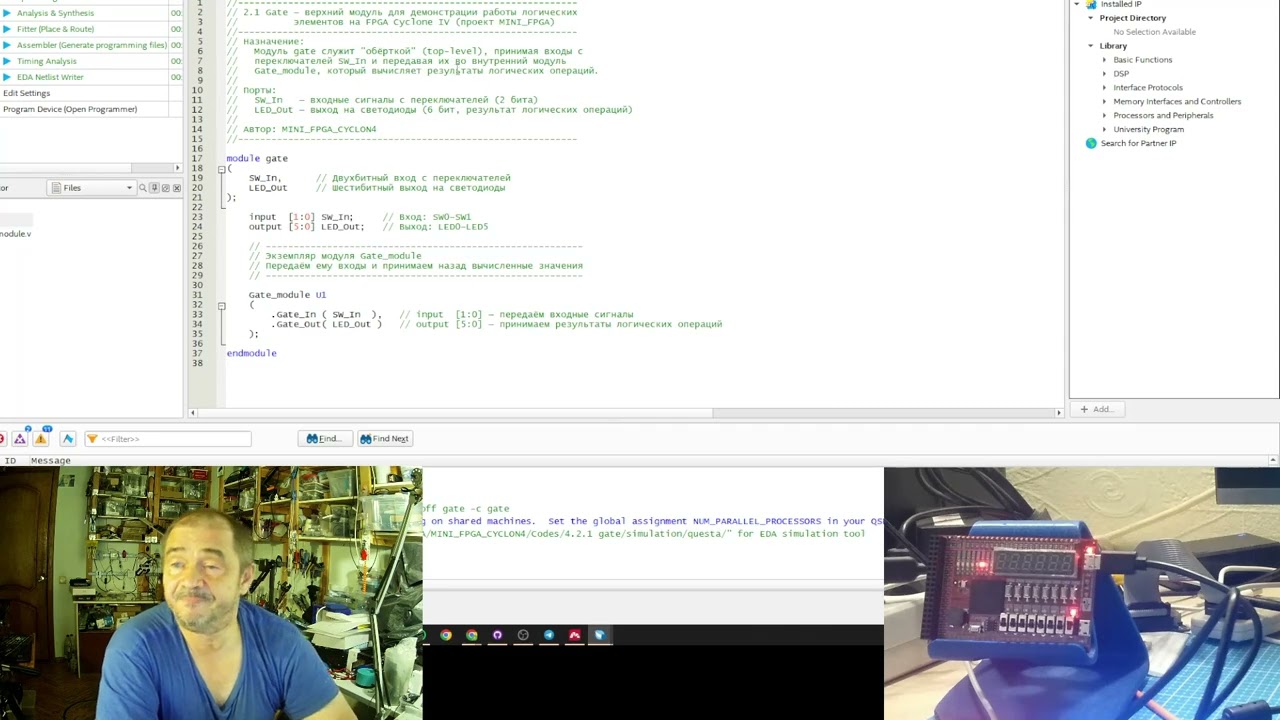Click the Message column header
Screen dimensions: 1280x720
[x=51, y=461]
